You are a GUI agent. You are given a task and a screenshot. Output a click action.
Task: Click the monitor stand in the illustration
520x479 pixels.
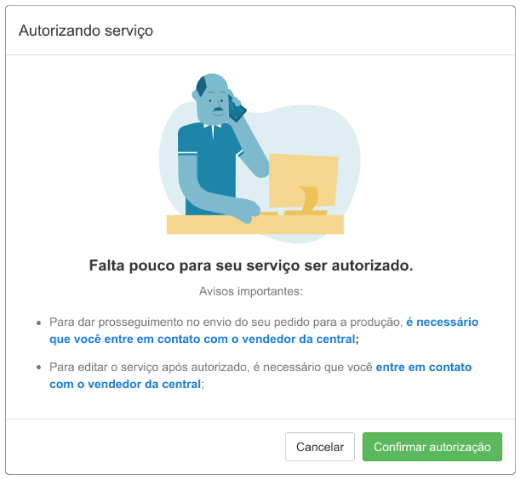[308, 202]
